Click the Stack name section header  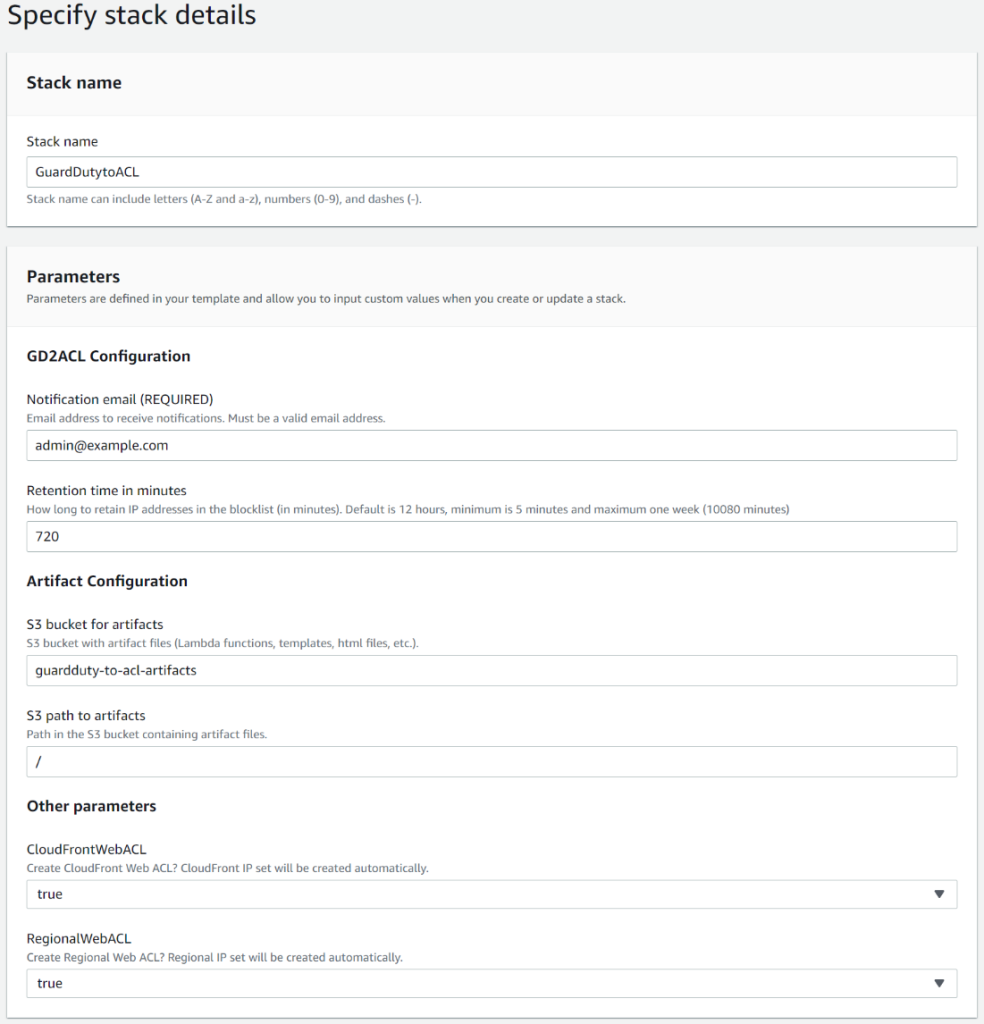click(x=74, y=82)
